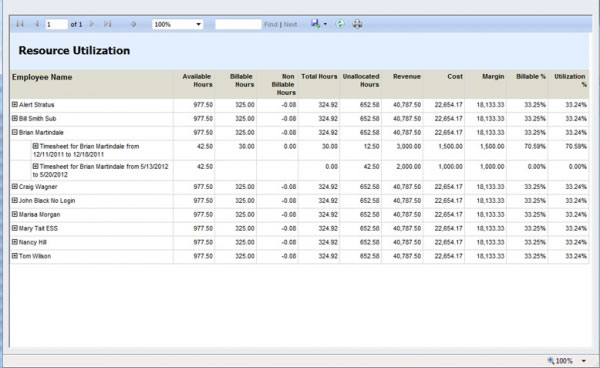
Task: Go to previous report page
Action: pyautogui.click(x=37, y=24)
